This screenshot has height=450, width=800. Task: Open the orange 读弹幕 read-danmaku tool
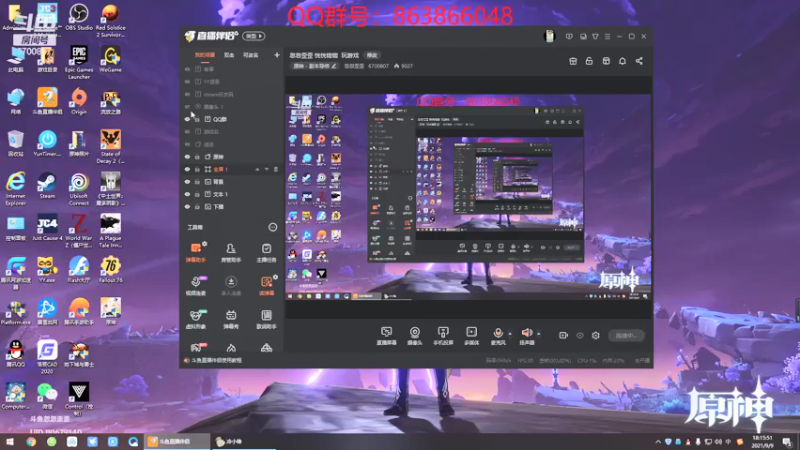pos(266,286)
